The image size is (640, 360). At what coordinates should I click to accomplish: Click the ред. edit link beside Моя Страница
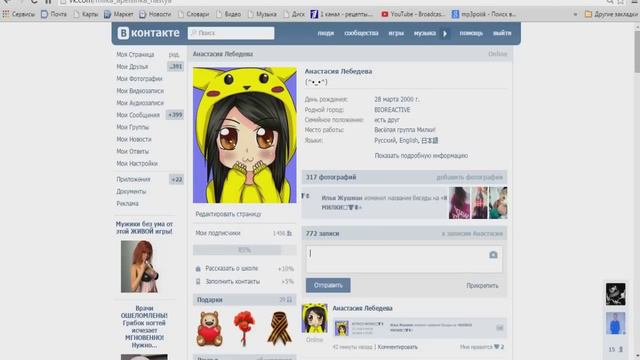pos(174,54)
